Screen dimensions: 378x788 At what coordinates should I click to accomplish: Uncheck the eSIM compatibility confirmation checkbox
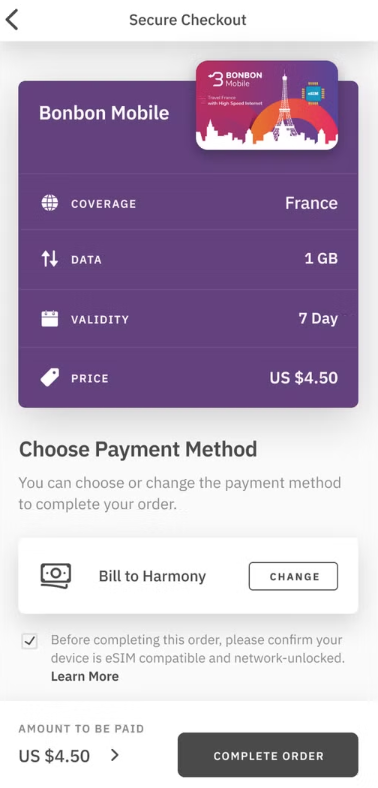pos(30,641)
